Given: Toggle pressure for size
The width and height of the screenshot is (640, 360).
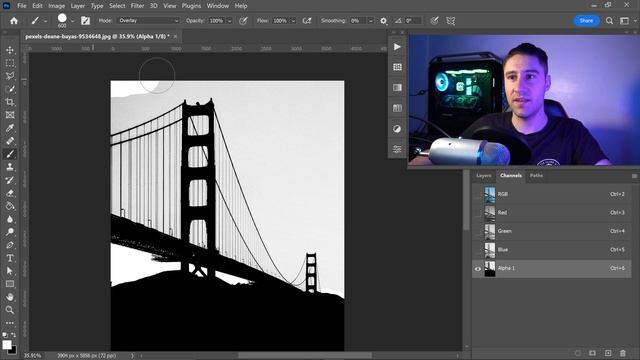Looking at the screenshot, I should 434,21.
